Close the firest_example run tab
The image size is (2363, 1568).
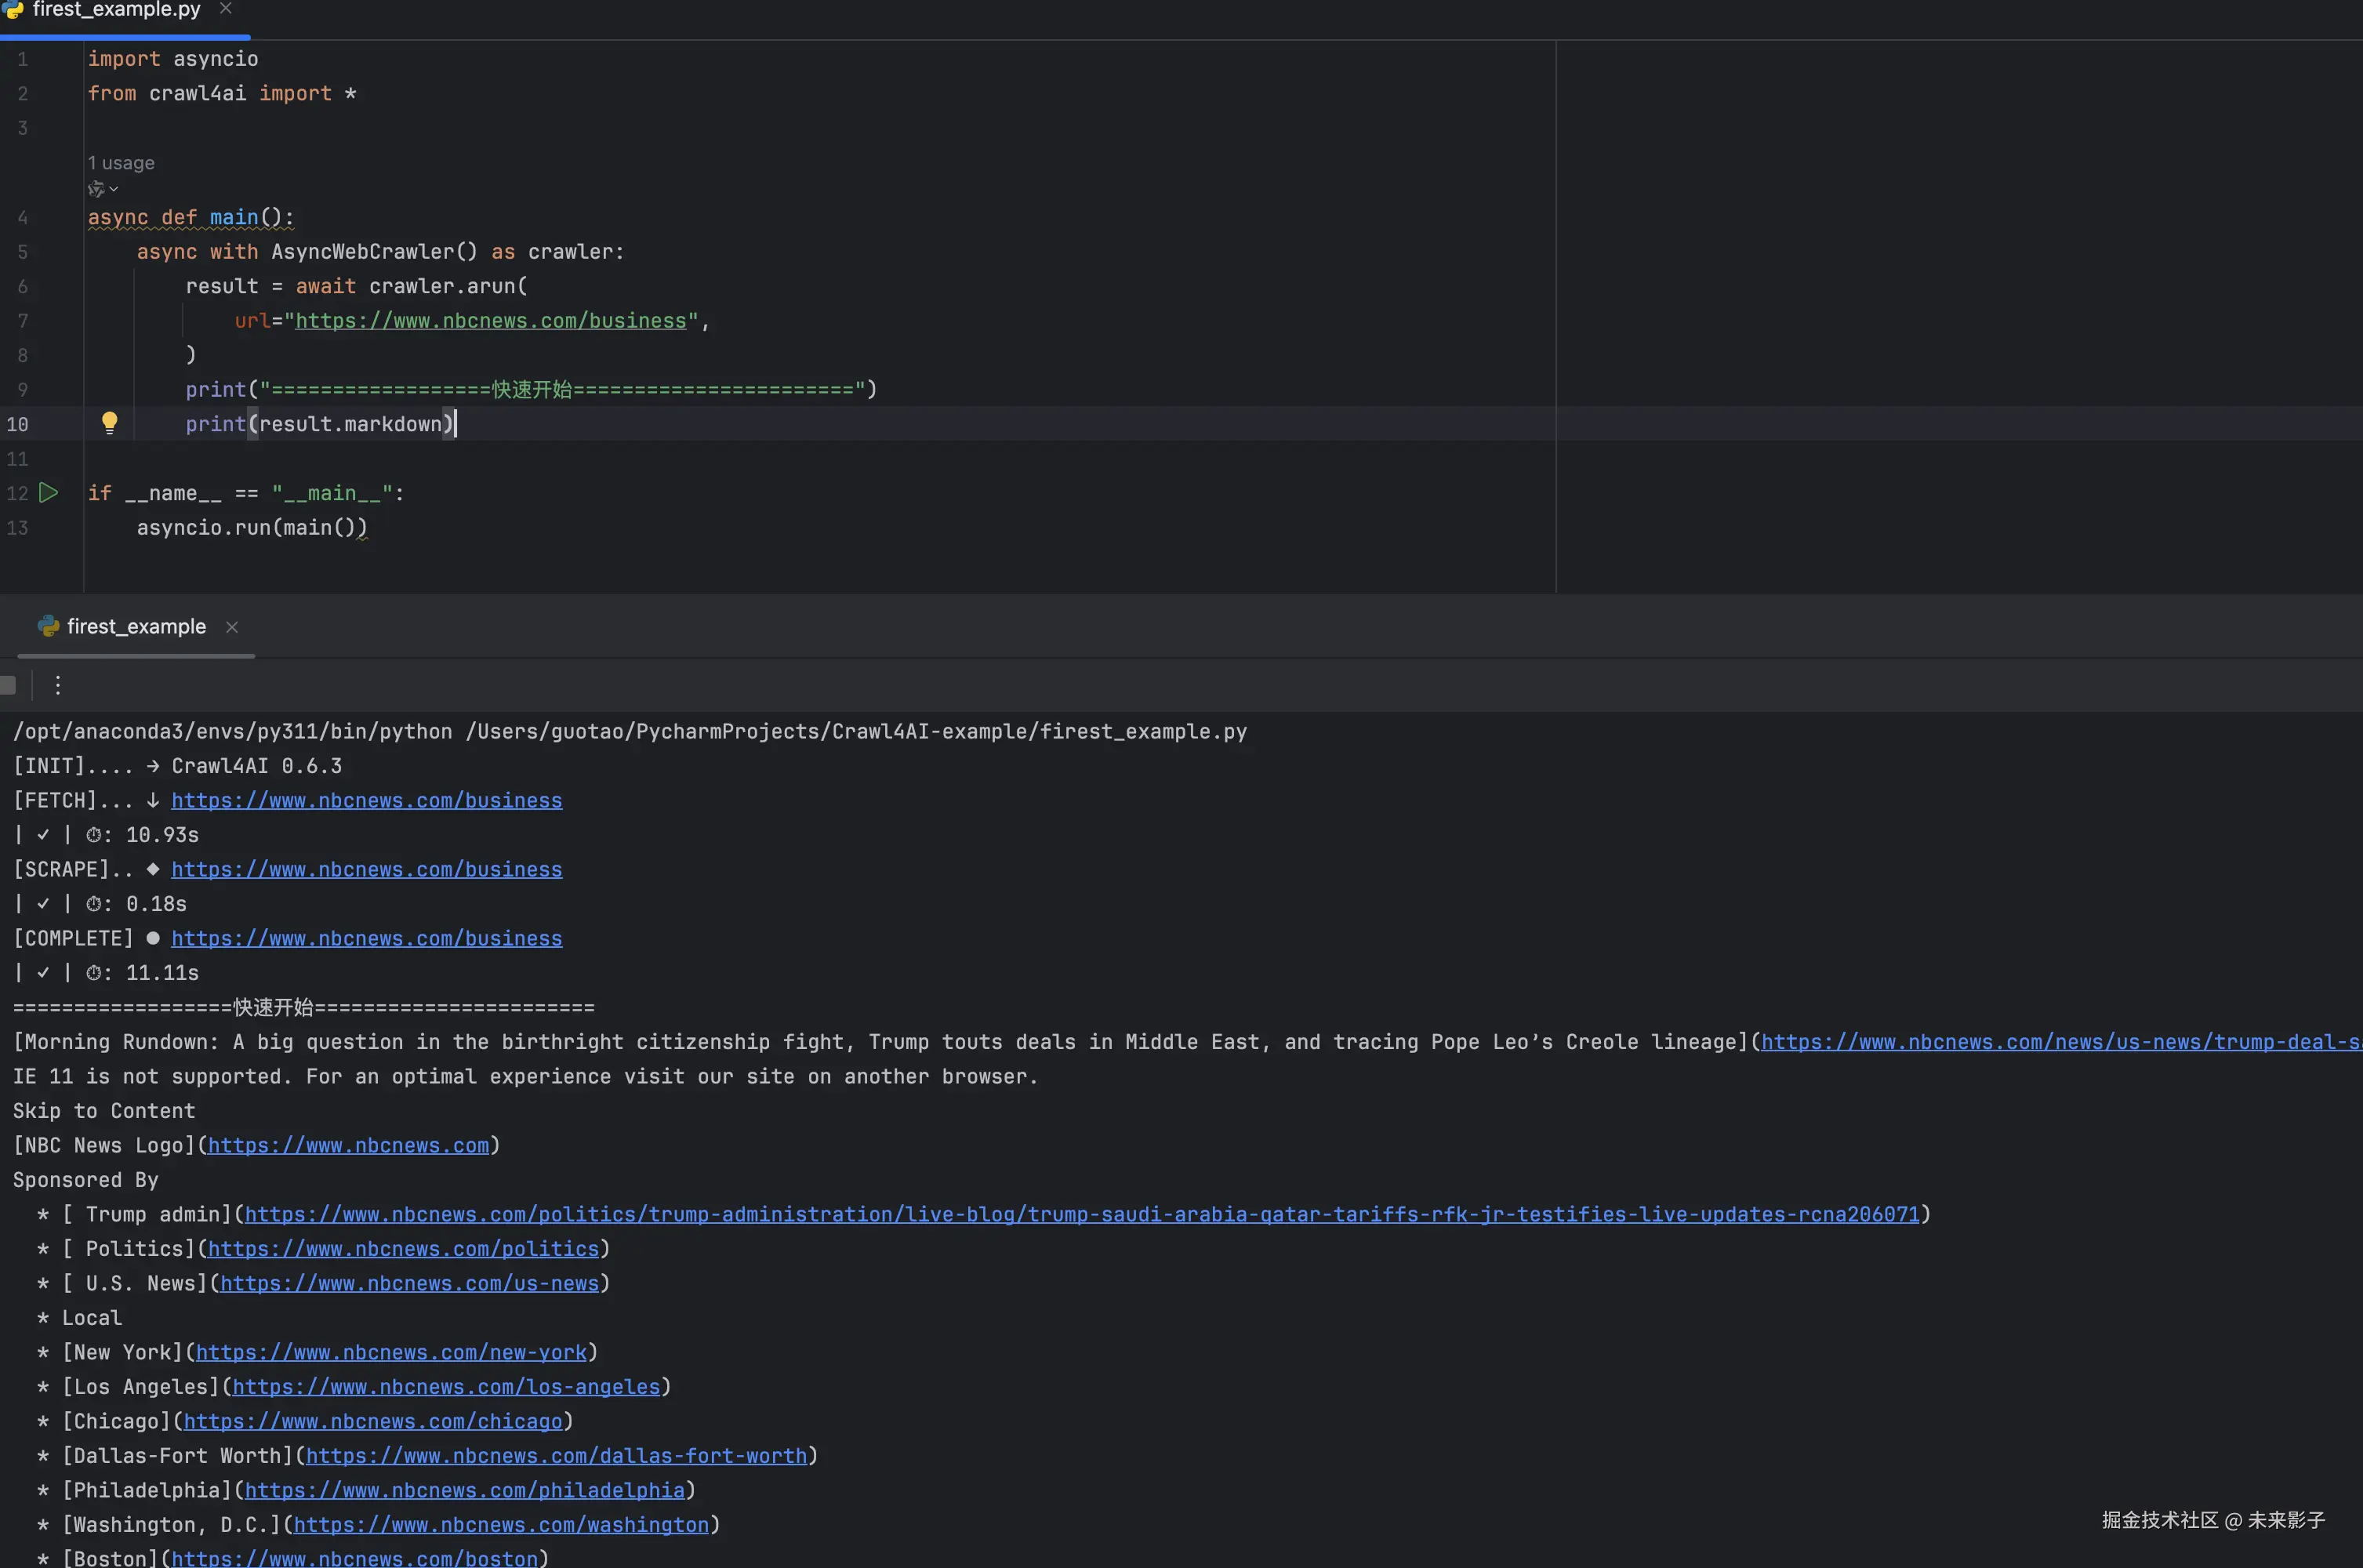[232, 627]
